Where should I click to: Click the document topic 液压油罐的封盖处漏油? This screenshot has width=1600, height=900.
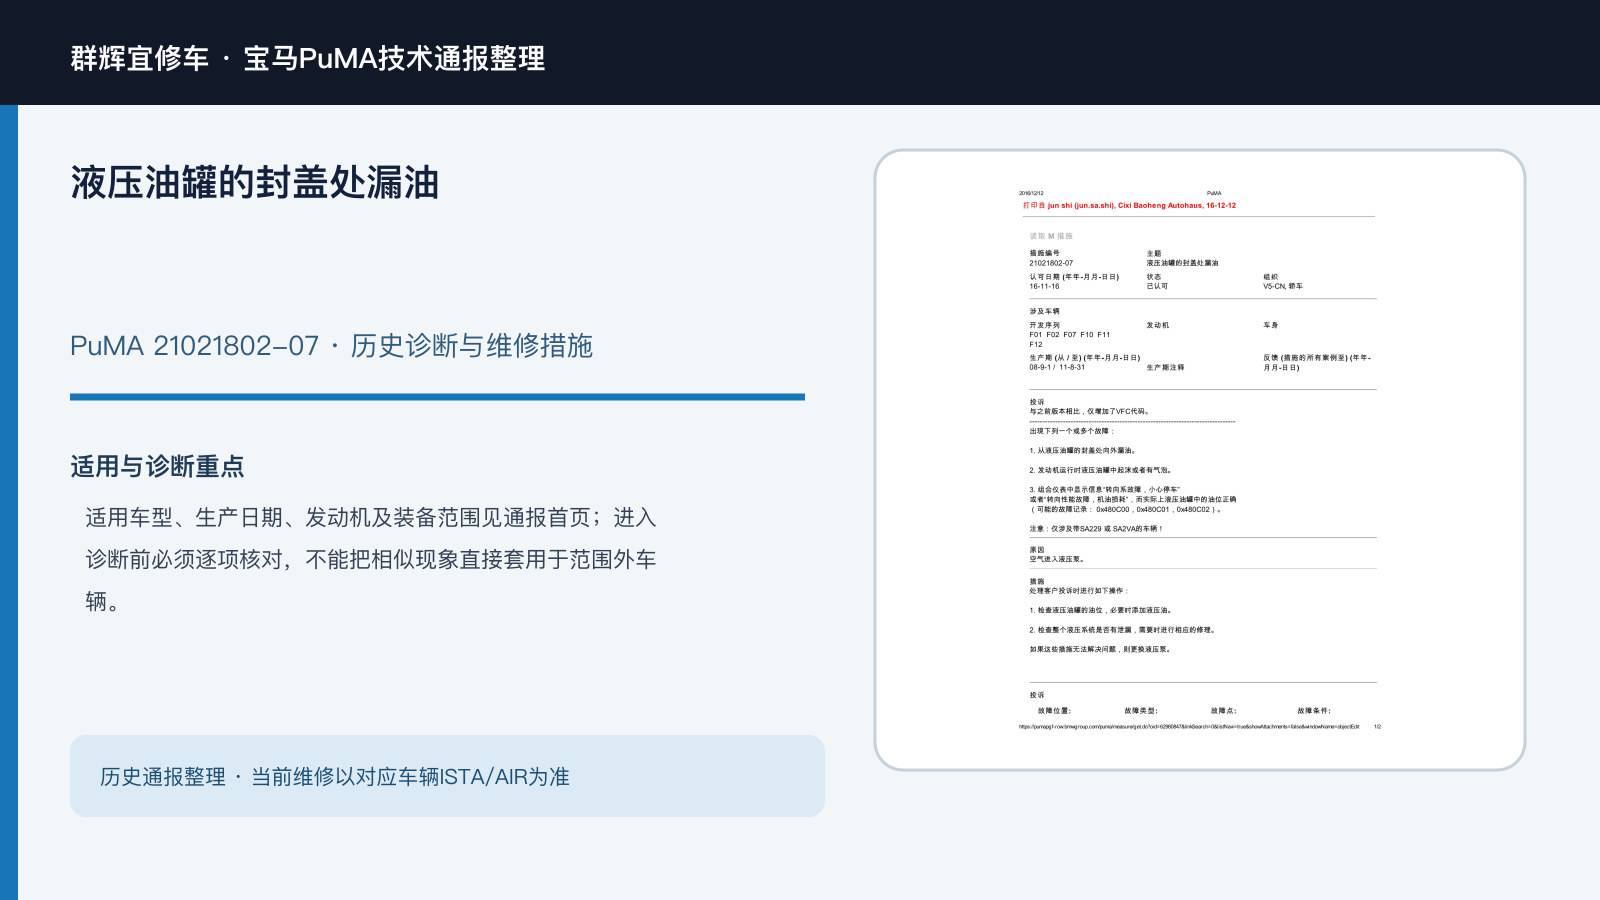(1182, 263)
